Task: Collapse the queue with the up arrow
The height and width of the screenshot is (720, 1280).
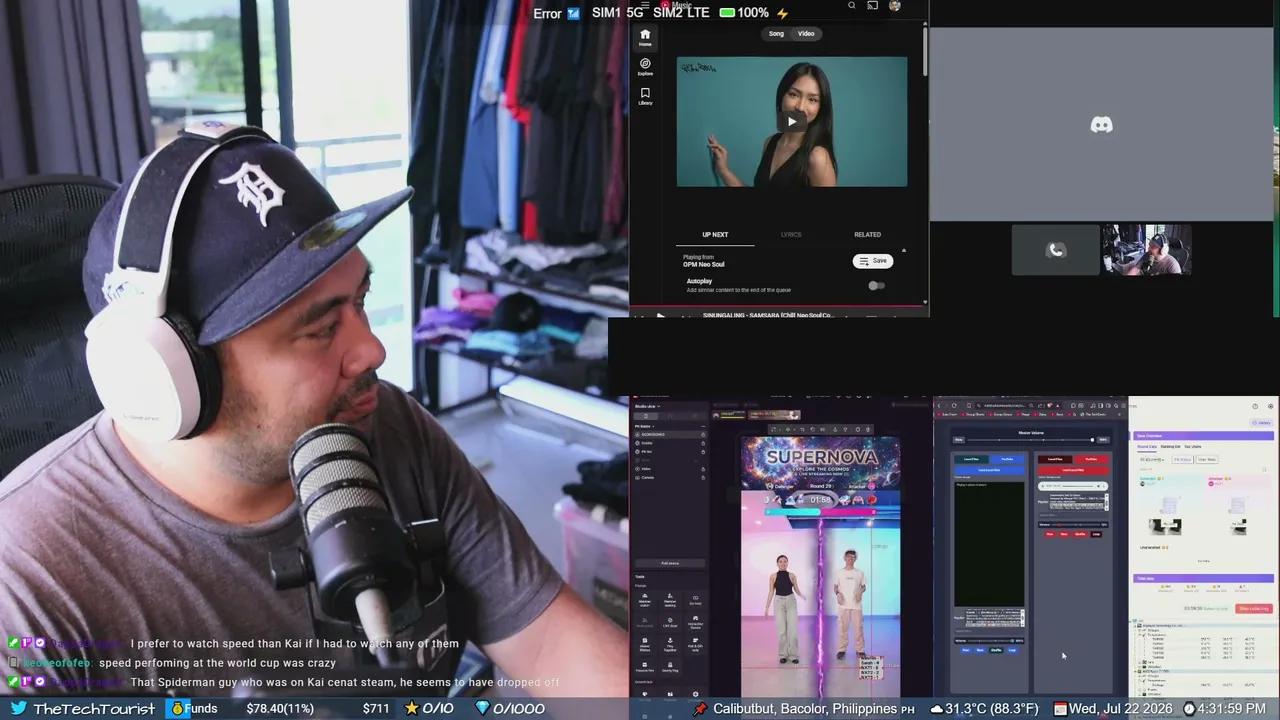Action: point(904,250)
